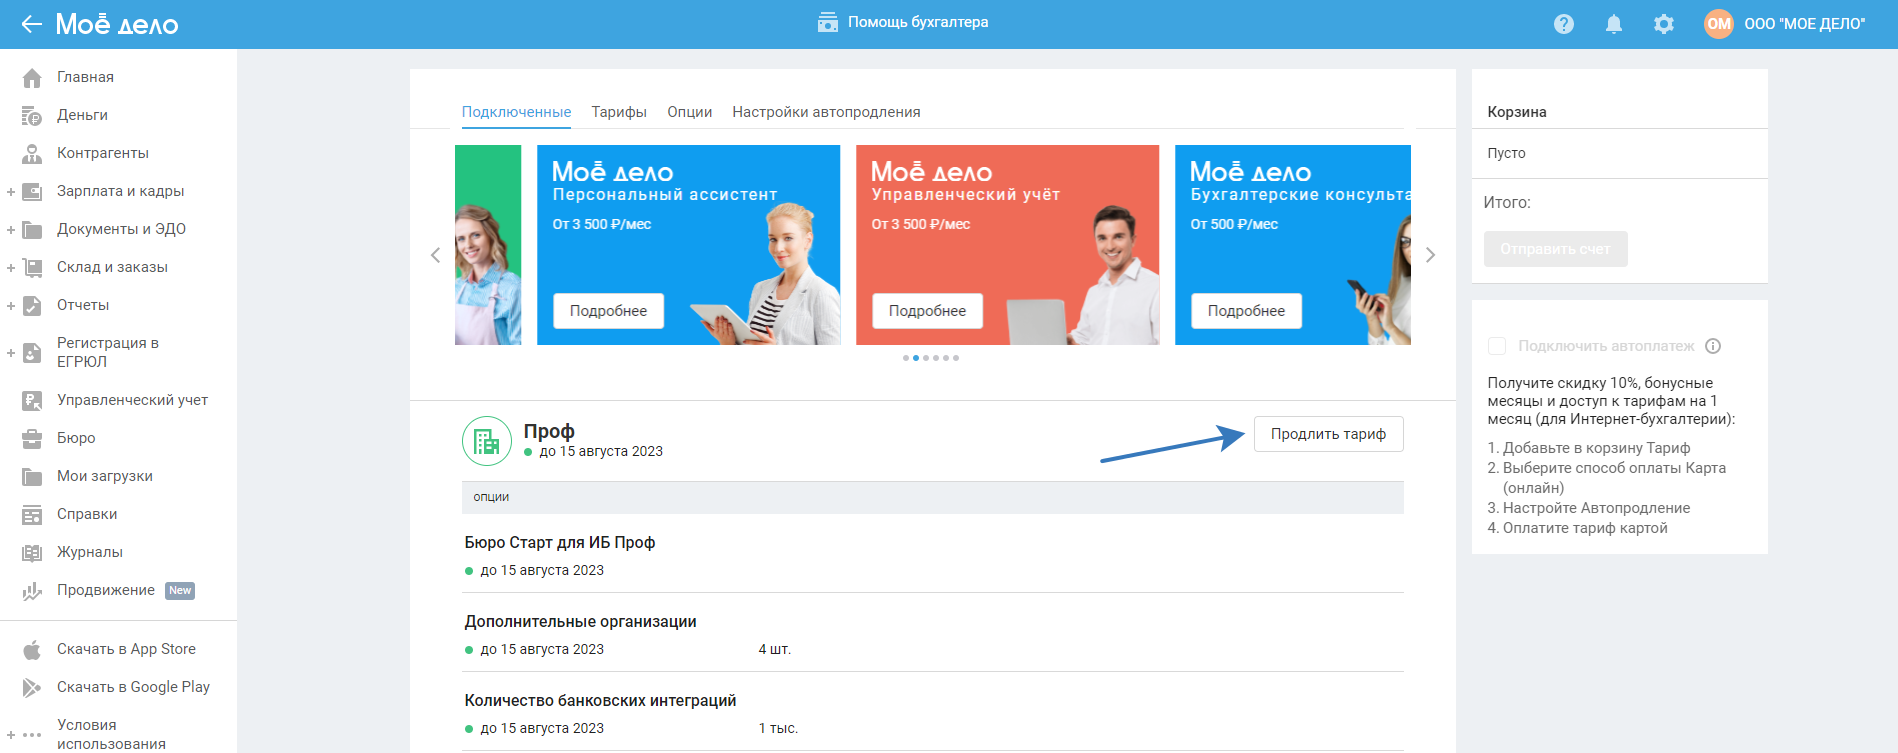Switch to the Подключенные tab
The height and width of the screenshot is (753, 1898).
click(516, 112)
